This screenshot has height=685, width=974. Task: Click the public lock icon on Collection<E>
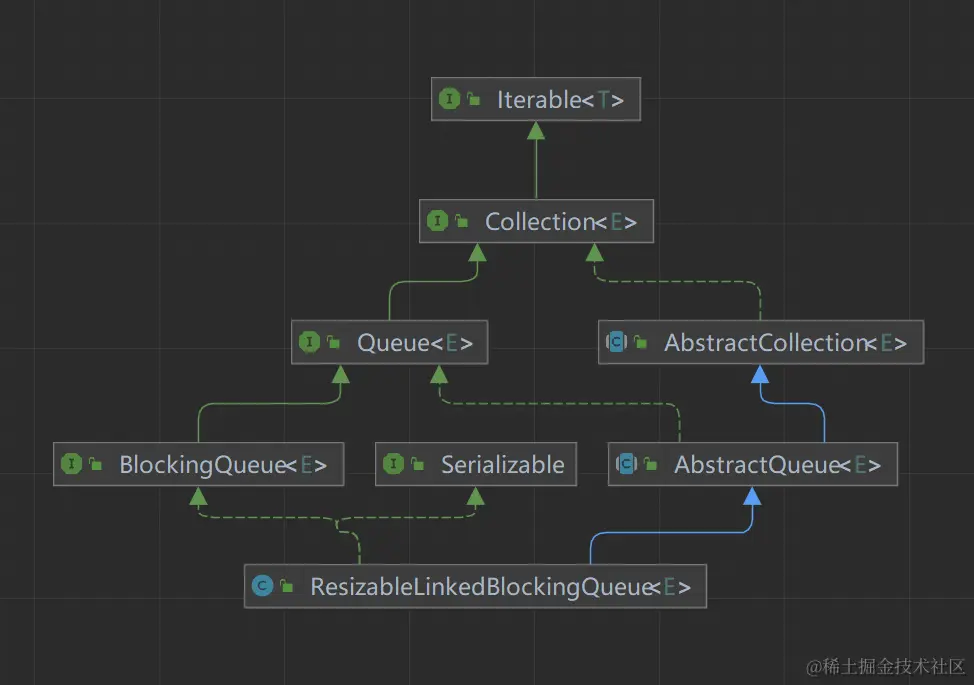[462, 220]
